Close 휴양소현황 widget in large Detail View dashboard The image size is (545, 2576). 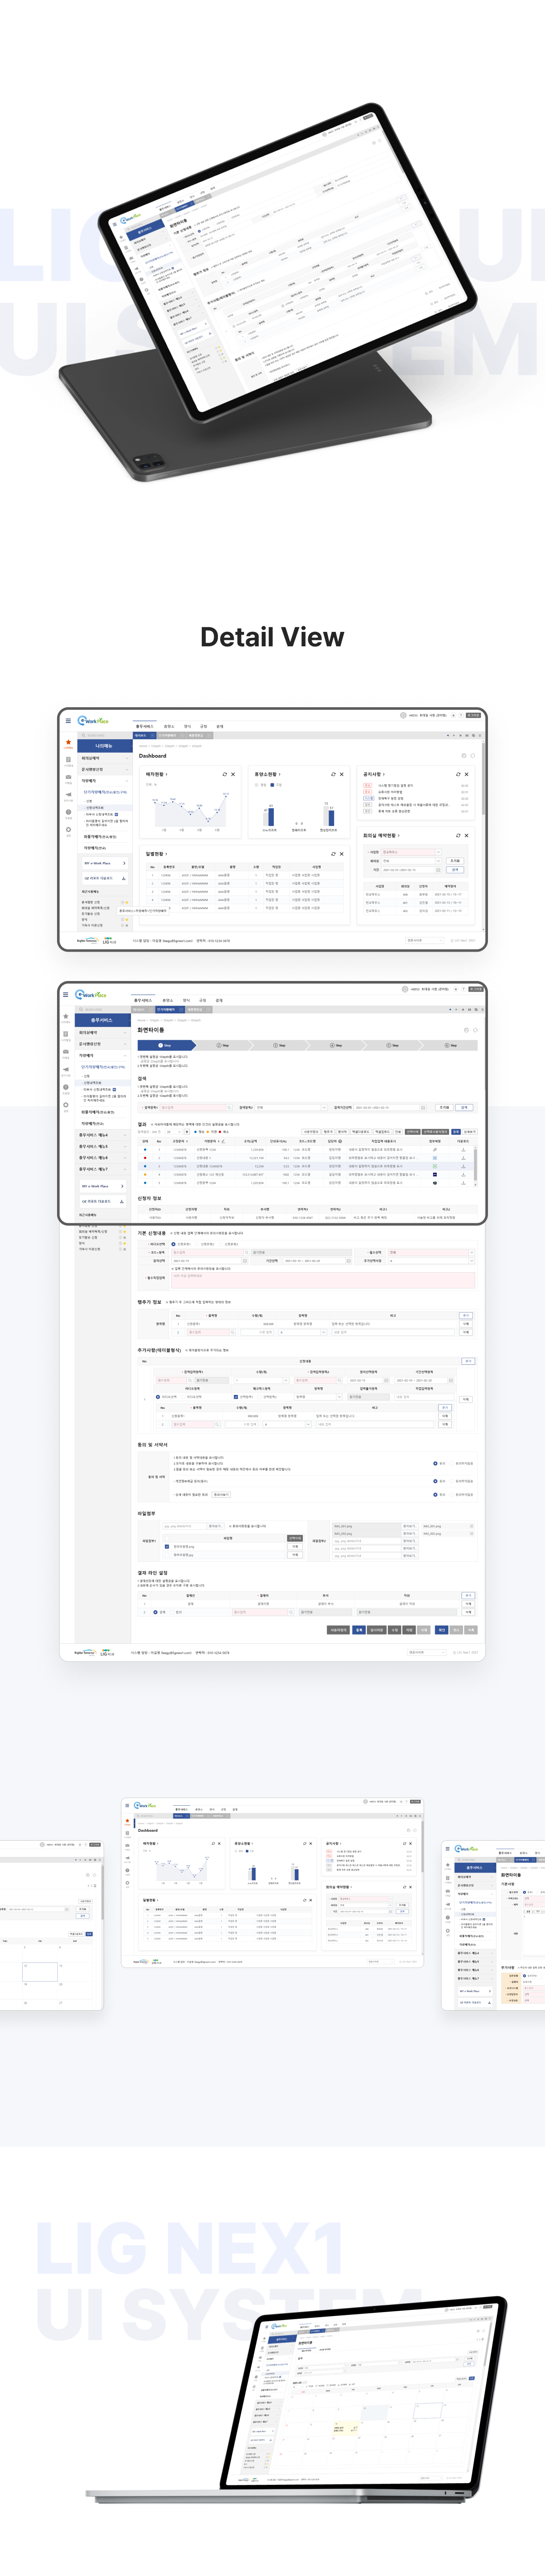(342, 774)
